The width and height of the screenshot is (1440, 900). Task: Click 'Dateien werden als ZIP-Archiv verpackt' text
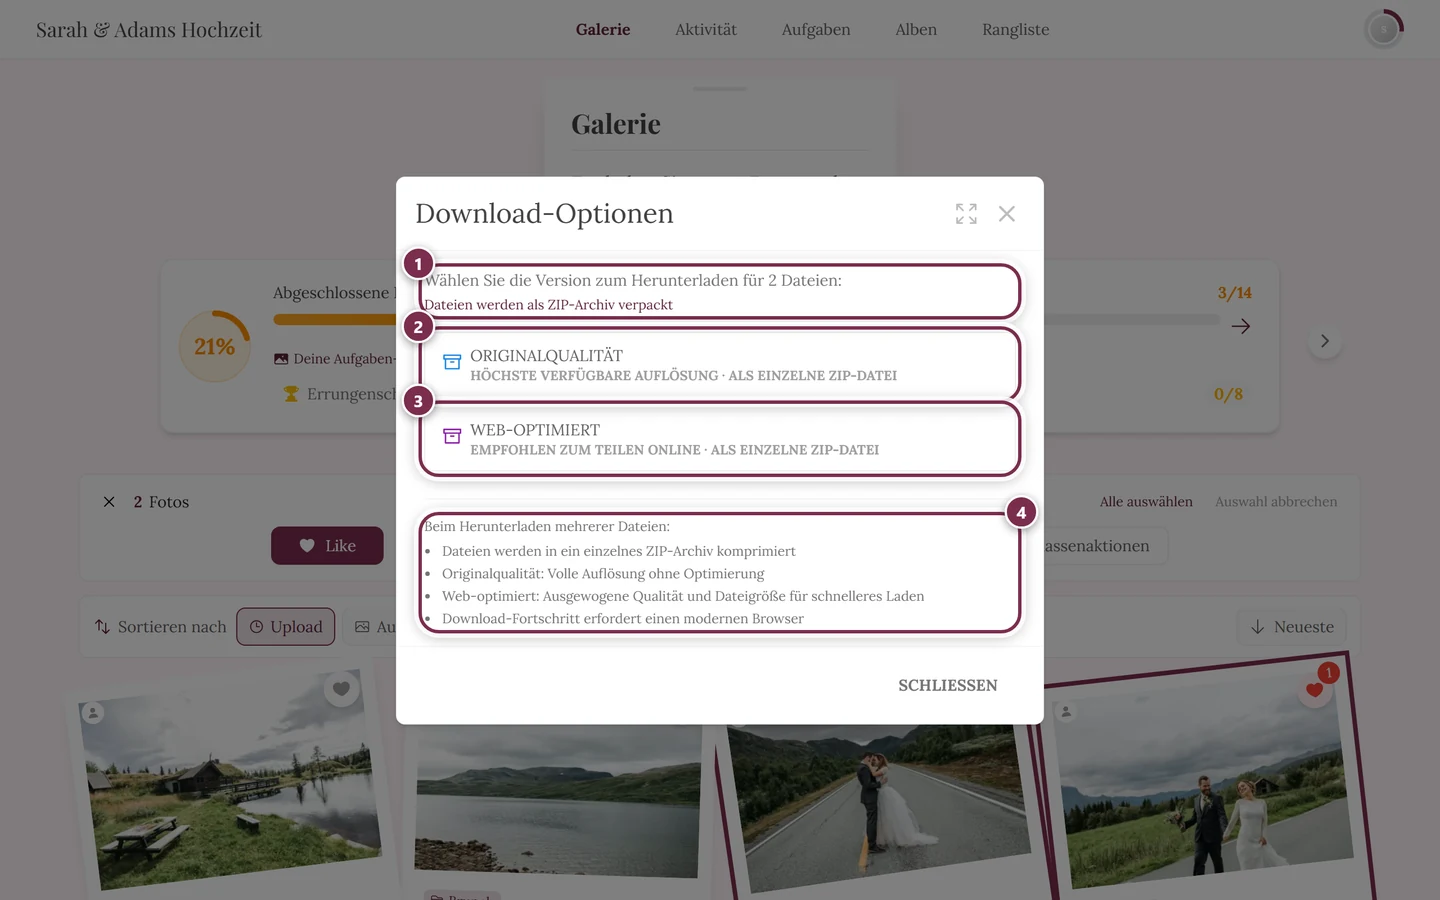point(548,305)
